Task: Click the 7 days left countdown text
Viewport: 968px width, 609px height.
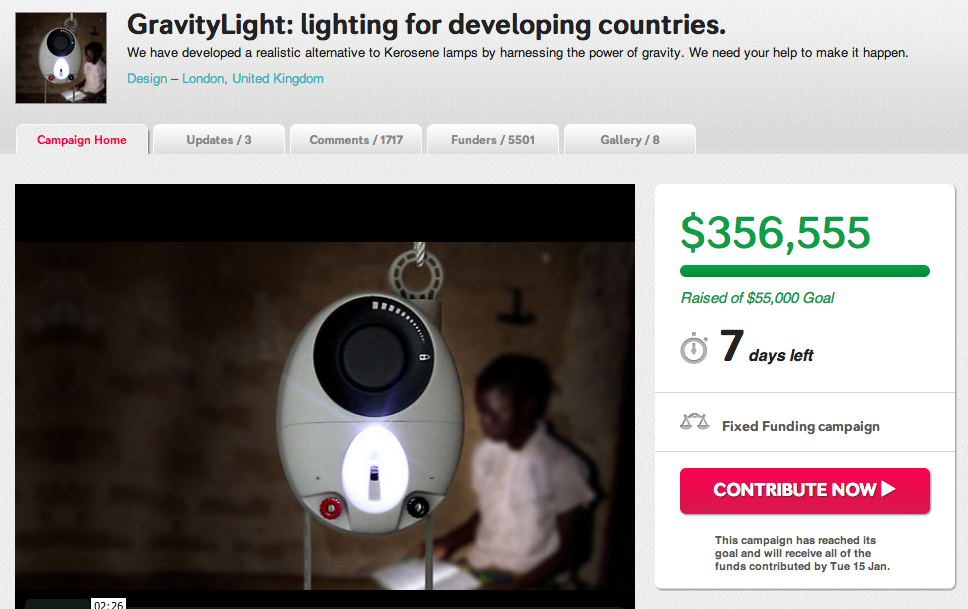Action: [766, 347]
